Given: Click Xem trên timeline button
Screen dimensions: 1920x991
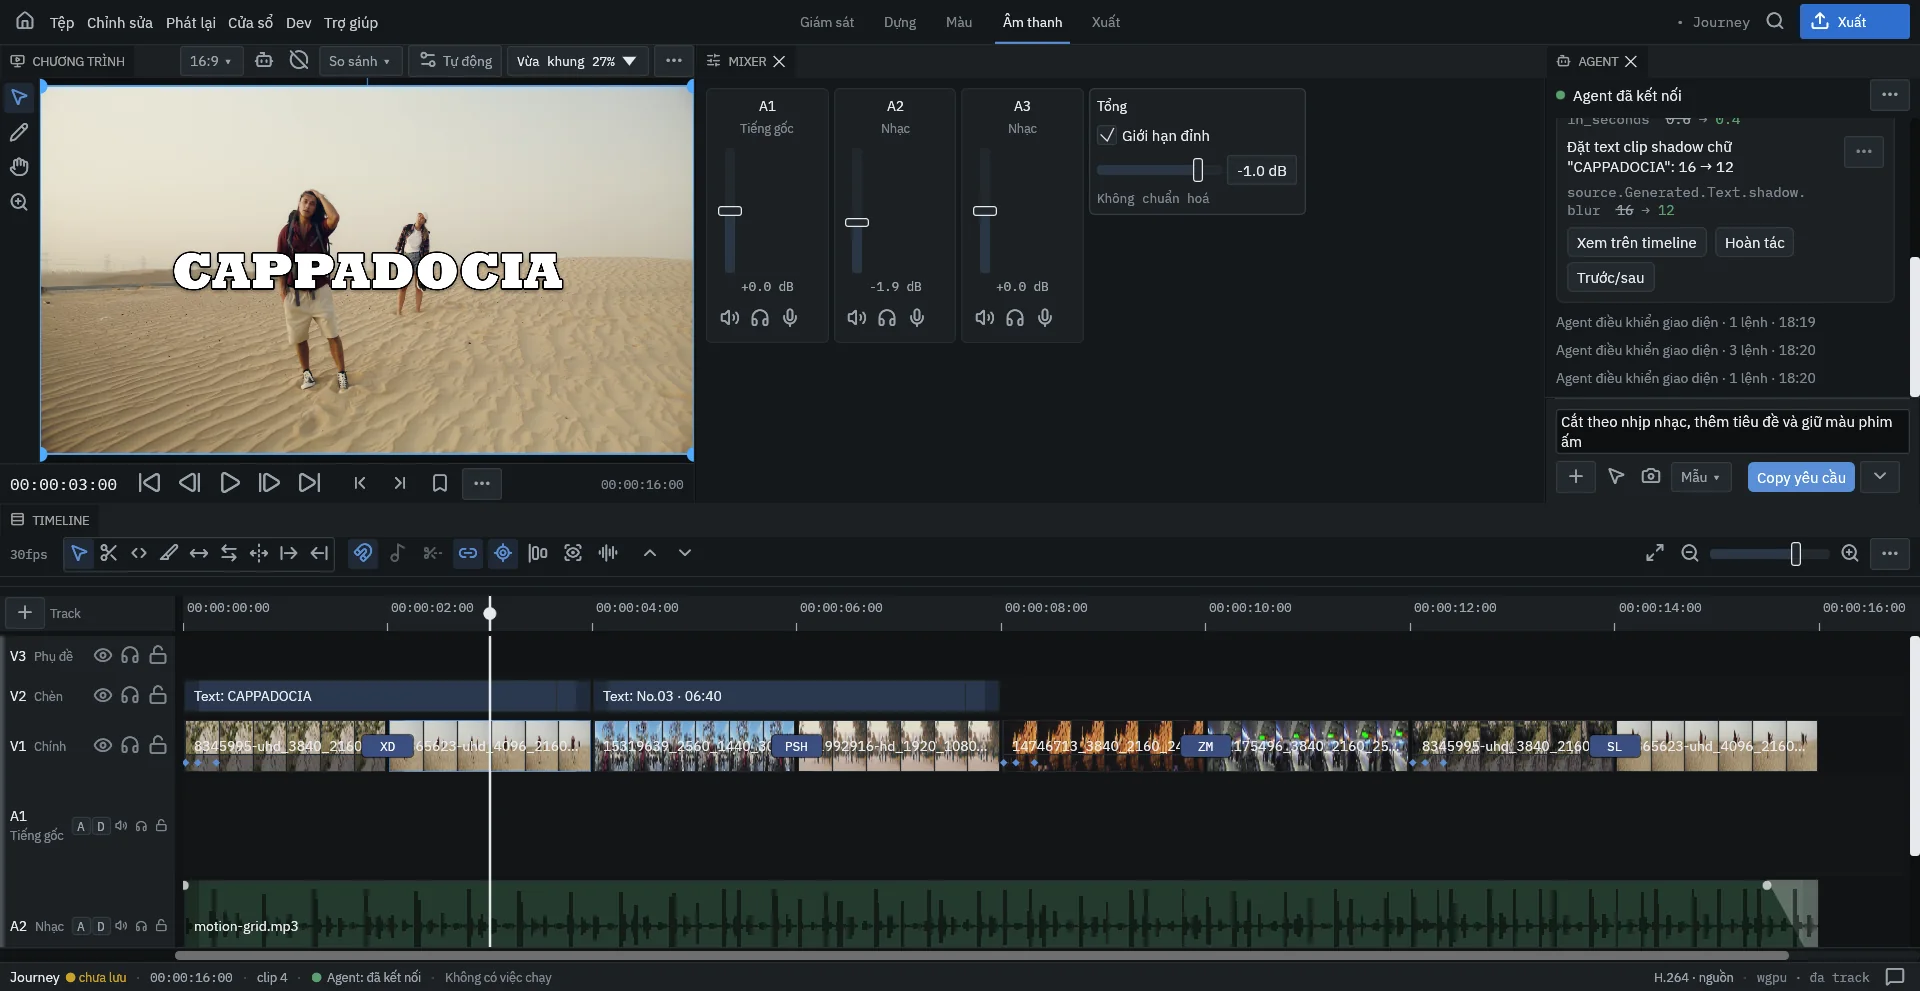Looking at the screenshot, I should [x=1636, y=243].
